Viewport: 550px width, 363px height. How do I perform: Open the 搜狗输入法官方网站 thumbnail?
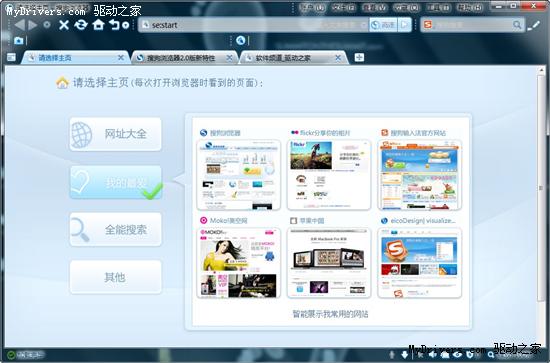[x=420, y=175]
